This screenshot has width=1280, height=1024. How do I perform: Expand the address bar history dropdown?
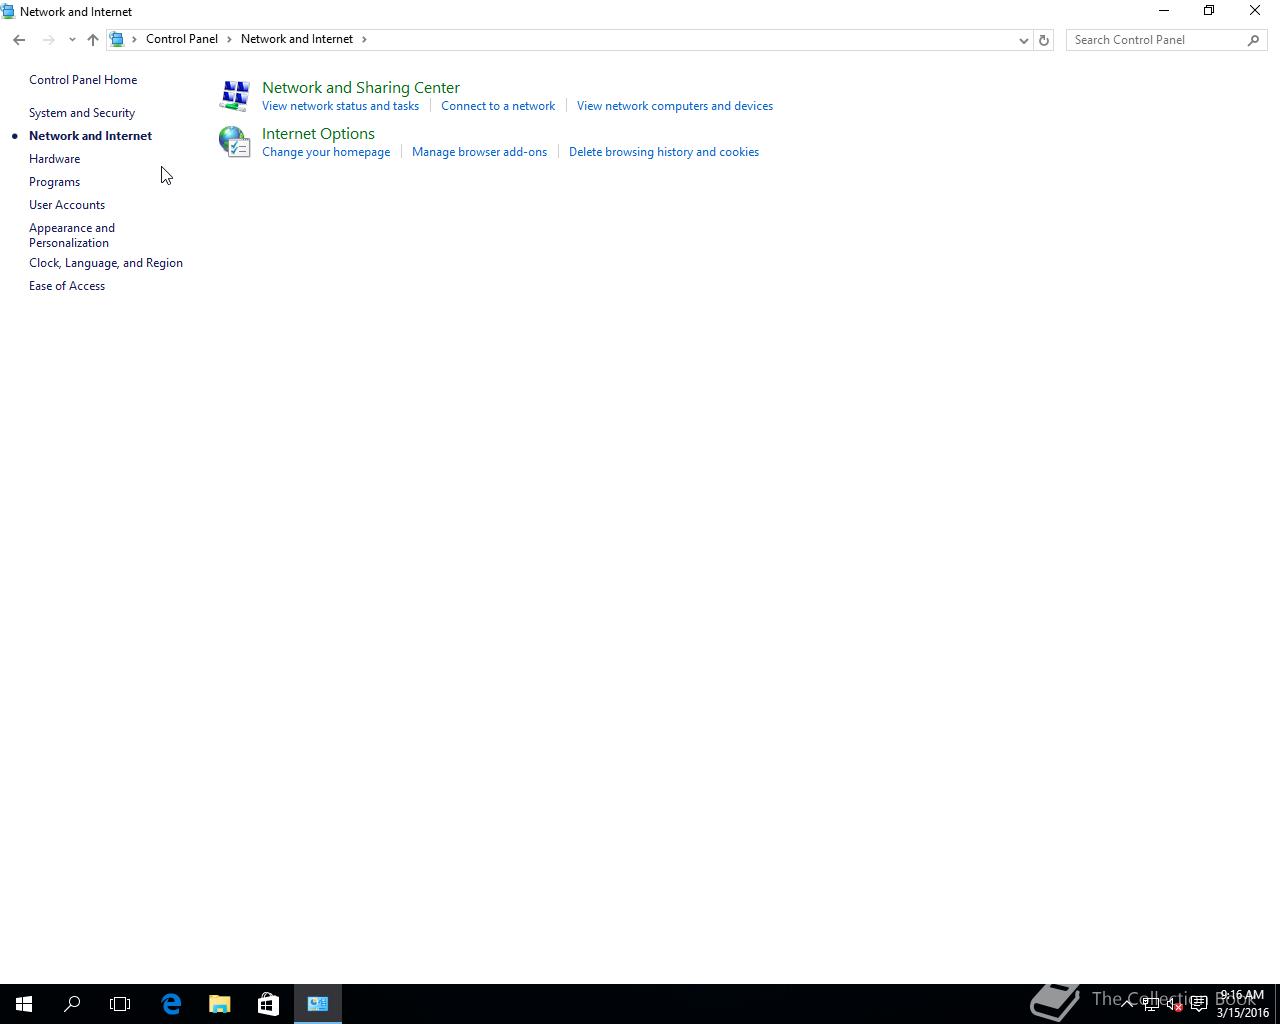[1023, 40]
